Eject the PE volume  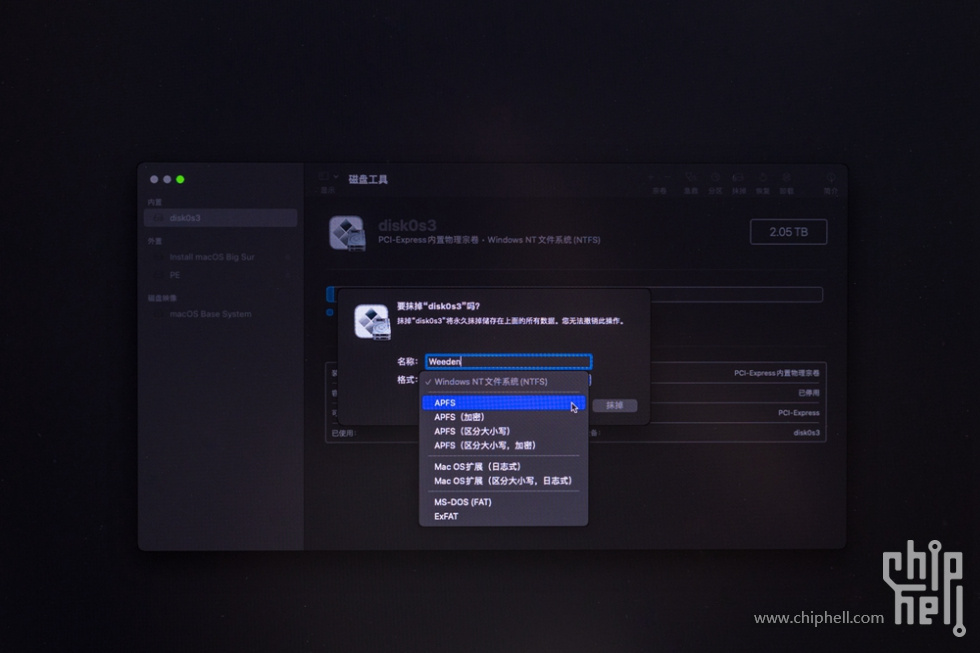coord(288,275)
